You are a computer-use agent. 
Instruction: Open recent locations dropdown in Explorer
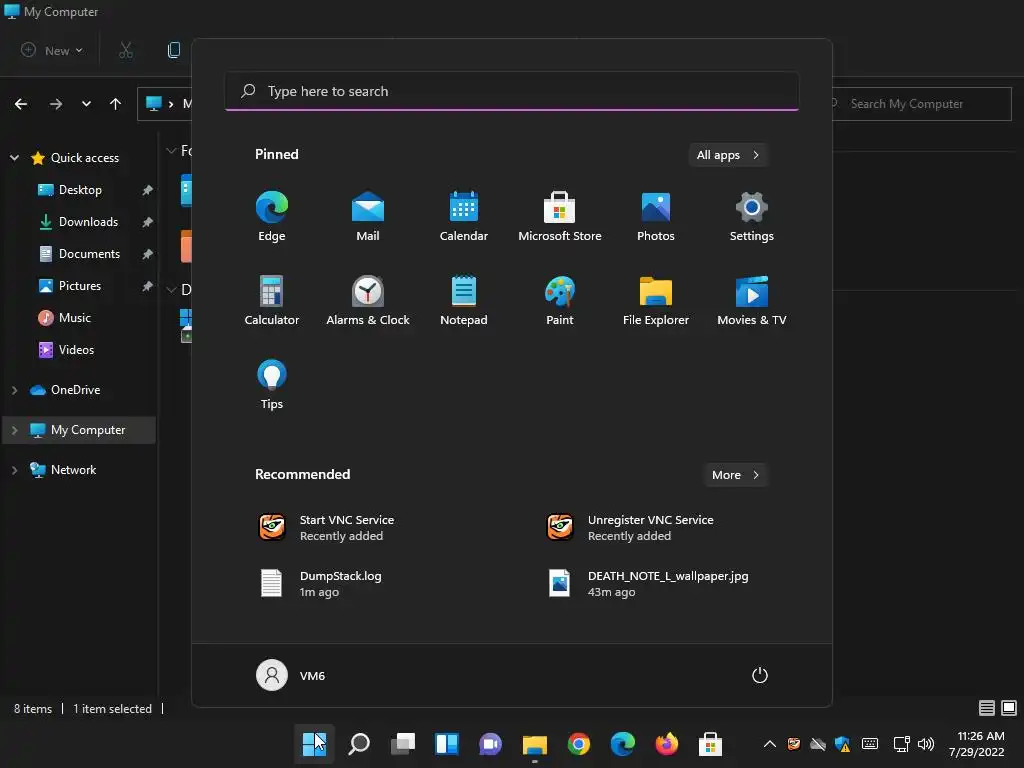(86, 104)
